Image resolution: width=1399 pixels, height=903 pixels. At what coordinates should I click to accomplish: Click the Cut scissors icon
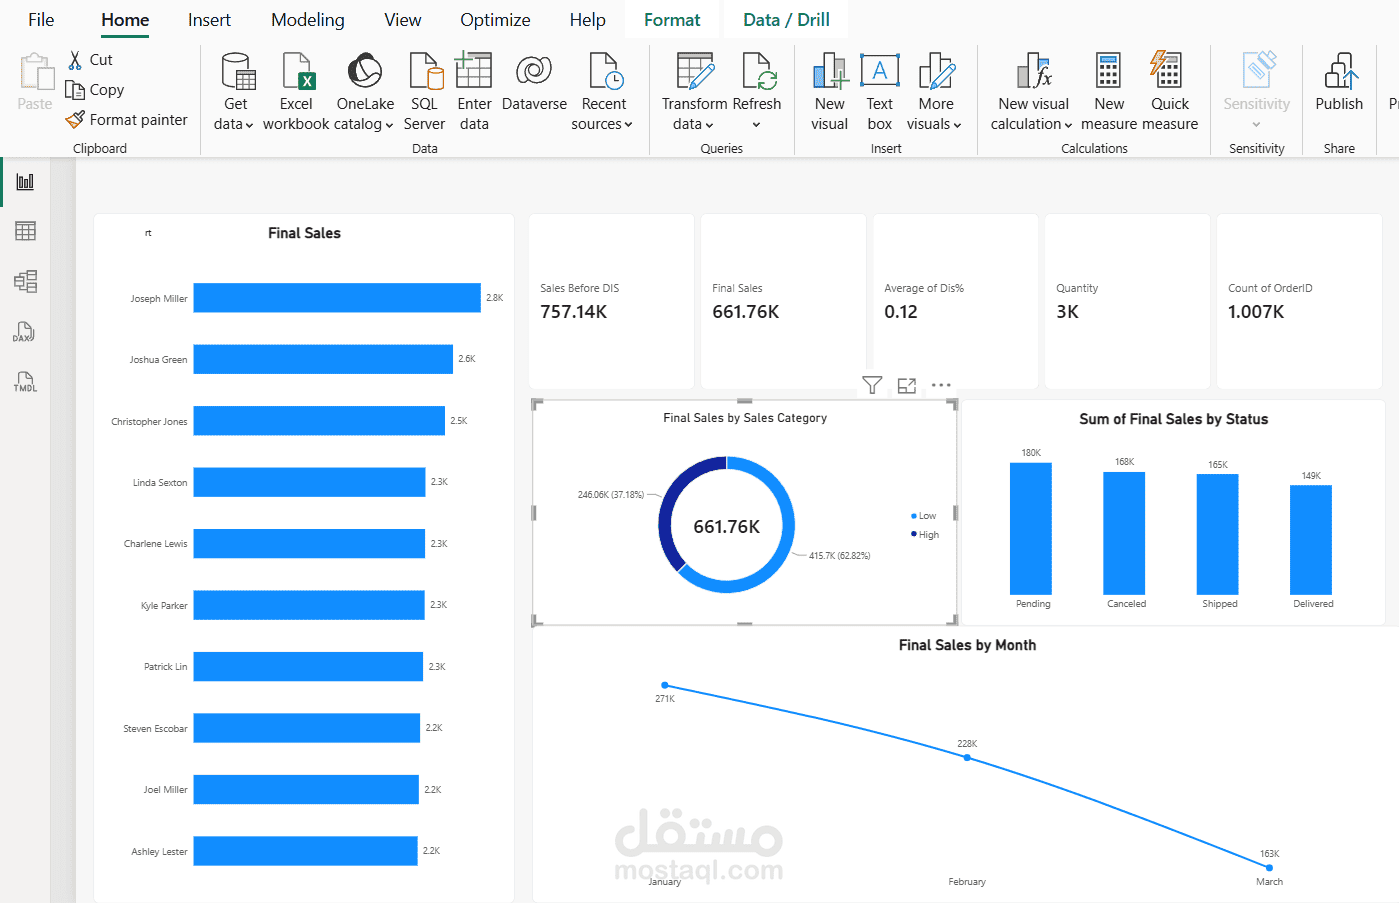point(75,60)
